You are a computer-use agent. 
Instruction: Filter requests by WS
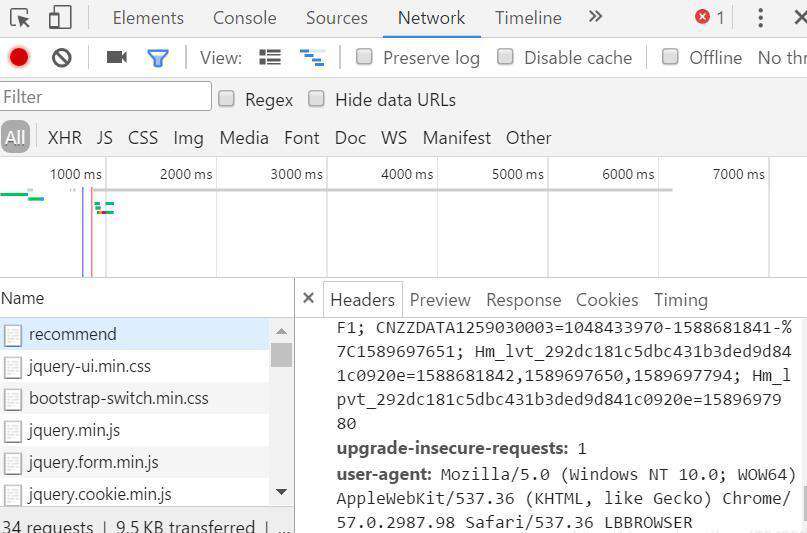click(394, 137)
